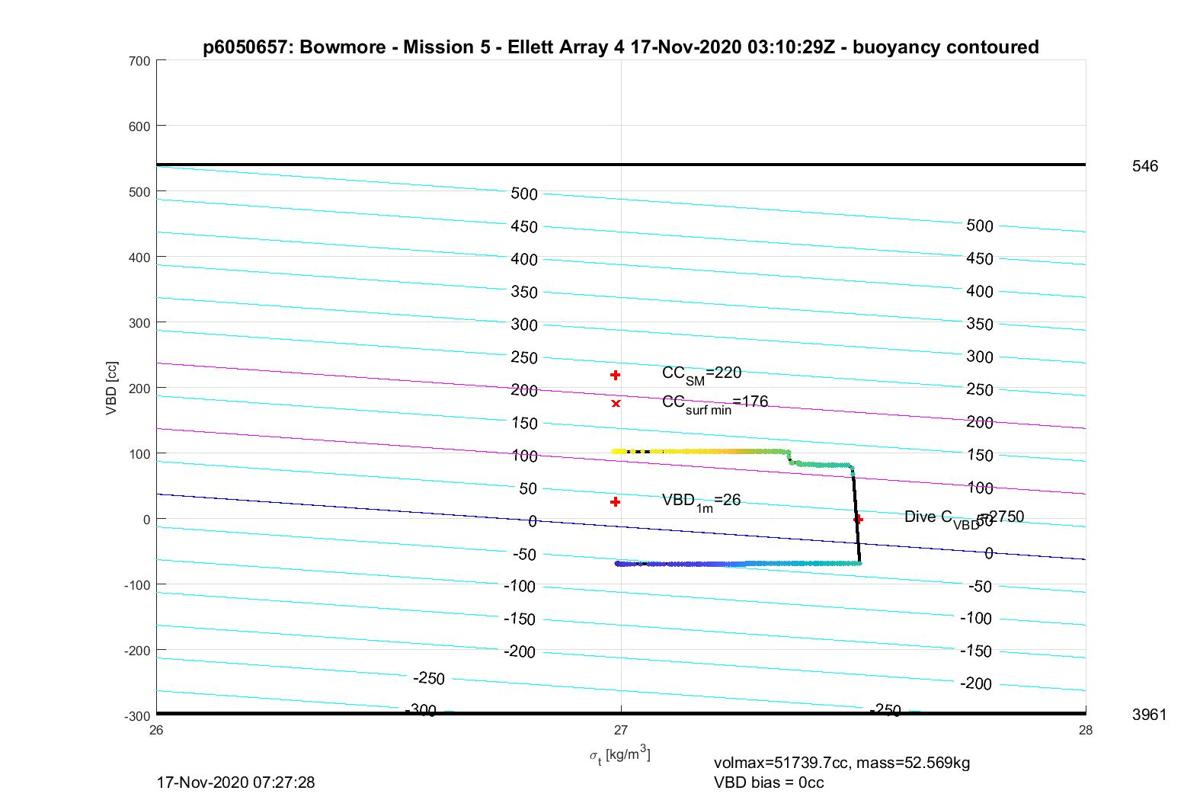Select the 'VBD [cc]' y-axis label
1200x804 pixels.
point(113,386)
